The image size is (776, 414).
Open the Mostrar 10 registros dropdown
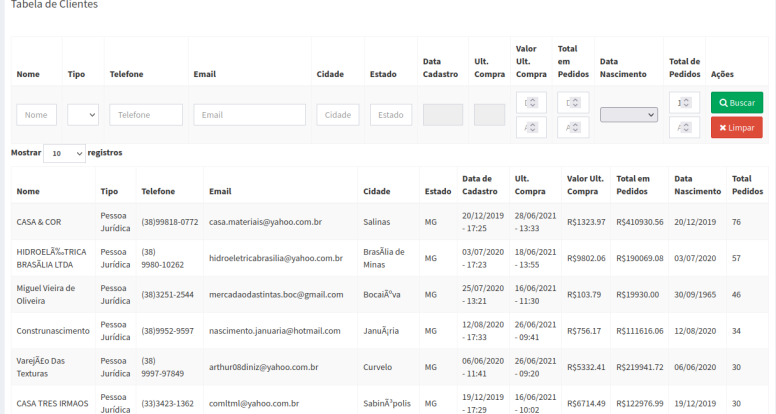pos(64,153)
